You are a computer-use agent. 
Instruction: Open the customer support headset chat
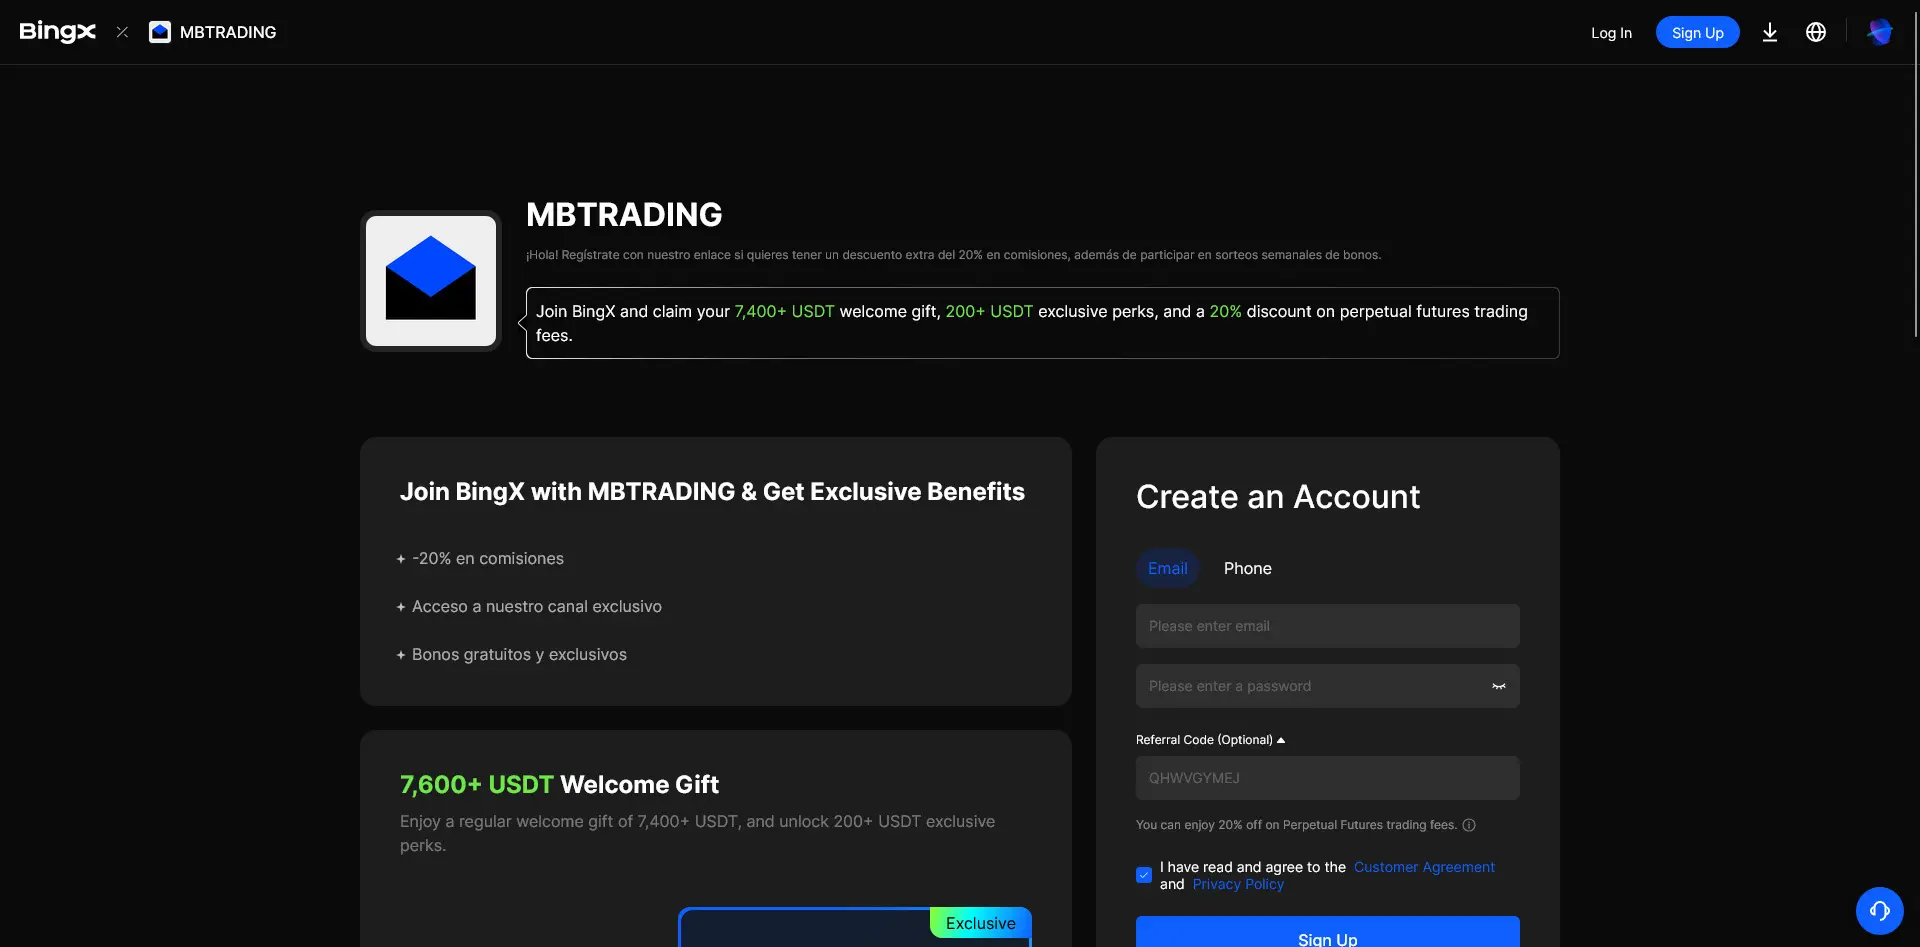click(1879, 910)
